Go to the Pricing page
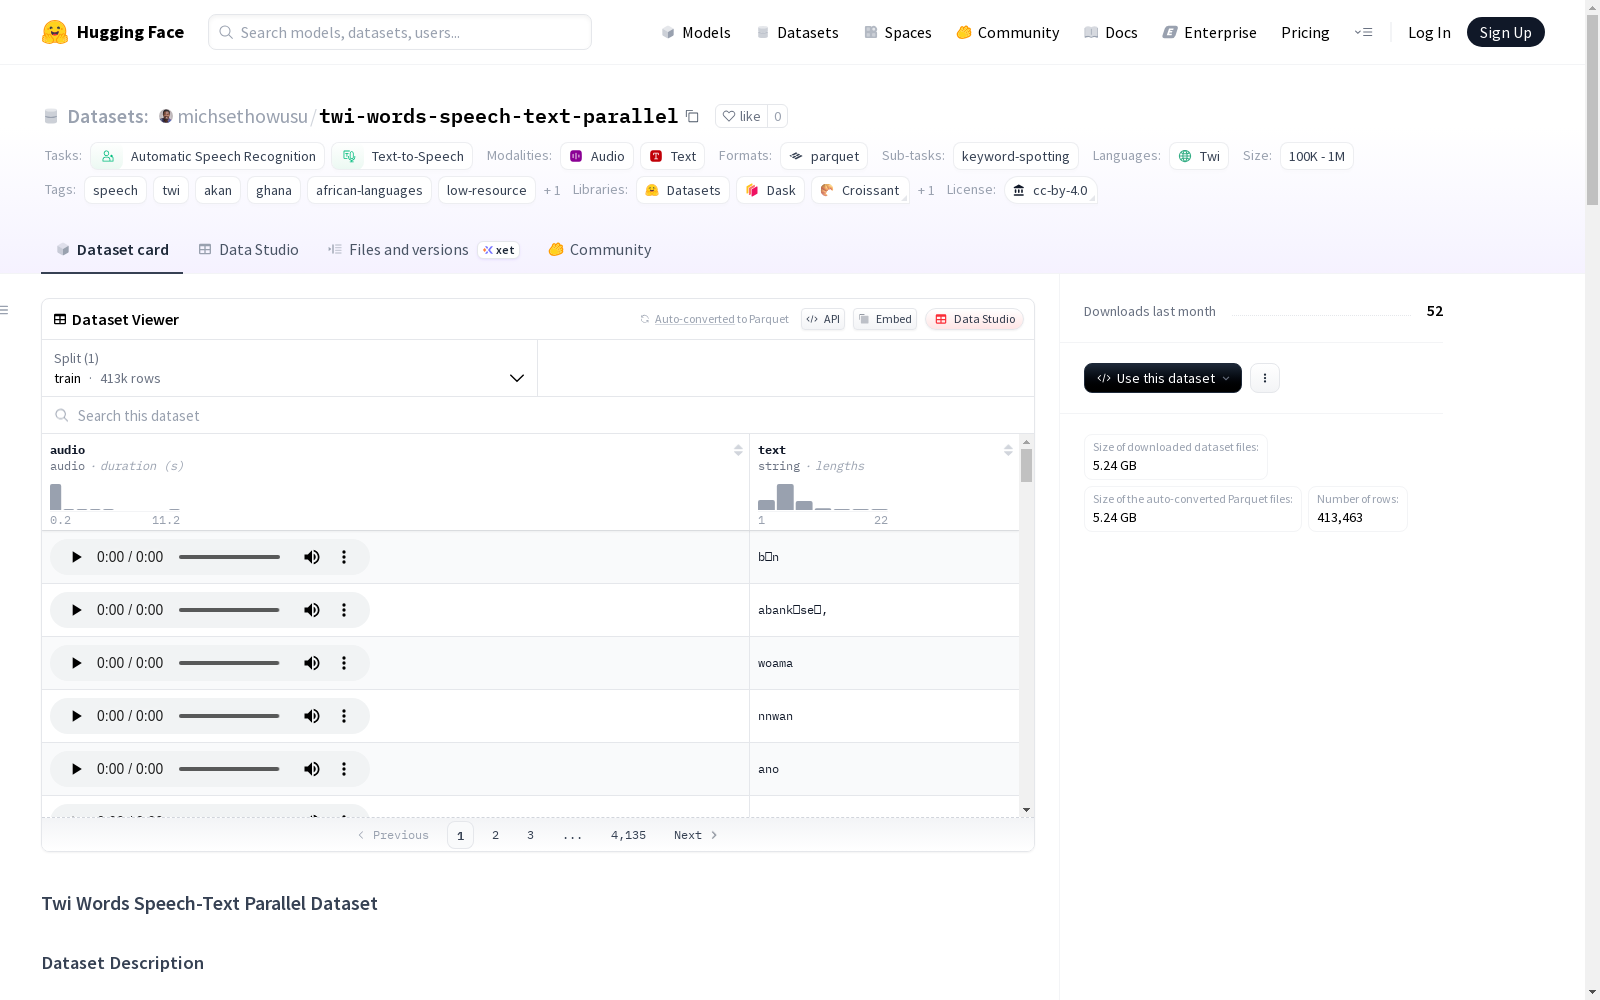Image resolution: width=1600 pixels, height=1000 pixels. (x=1305, y=32)
